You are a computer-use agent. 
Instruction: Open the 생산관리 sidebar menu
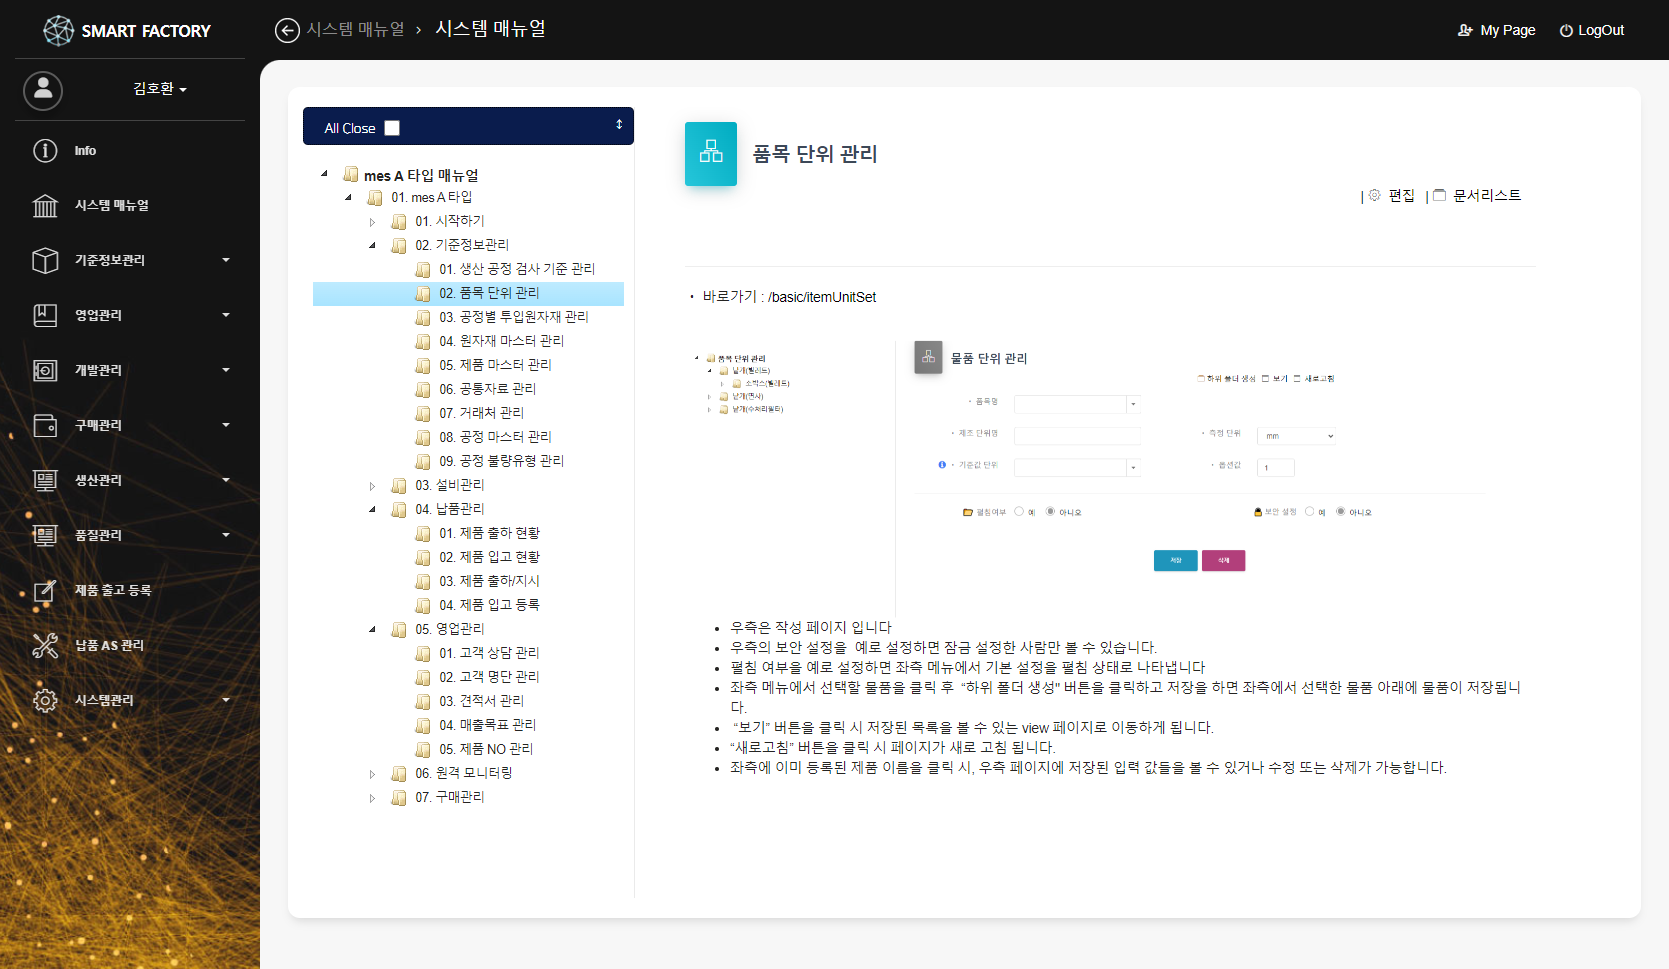click(x=130, y=481)
